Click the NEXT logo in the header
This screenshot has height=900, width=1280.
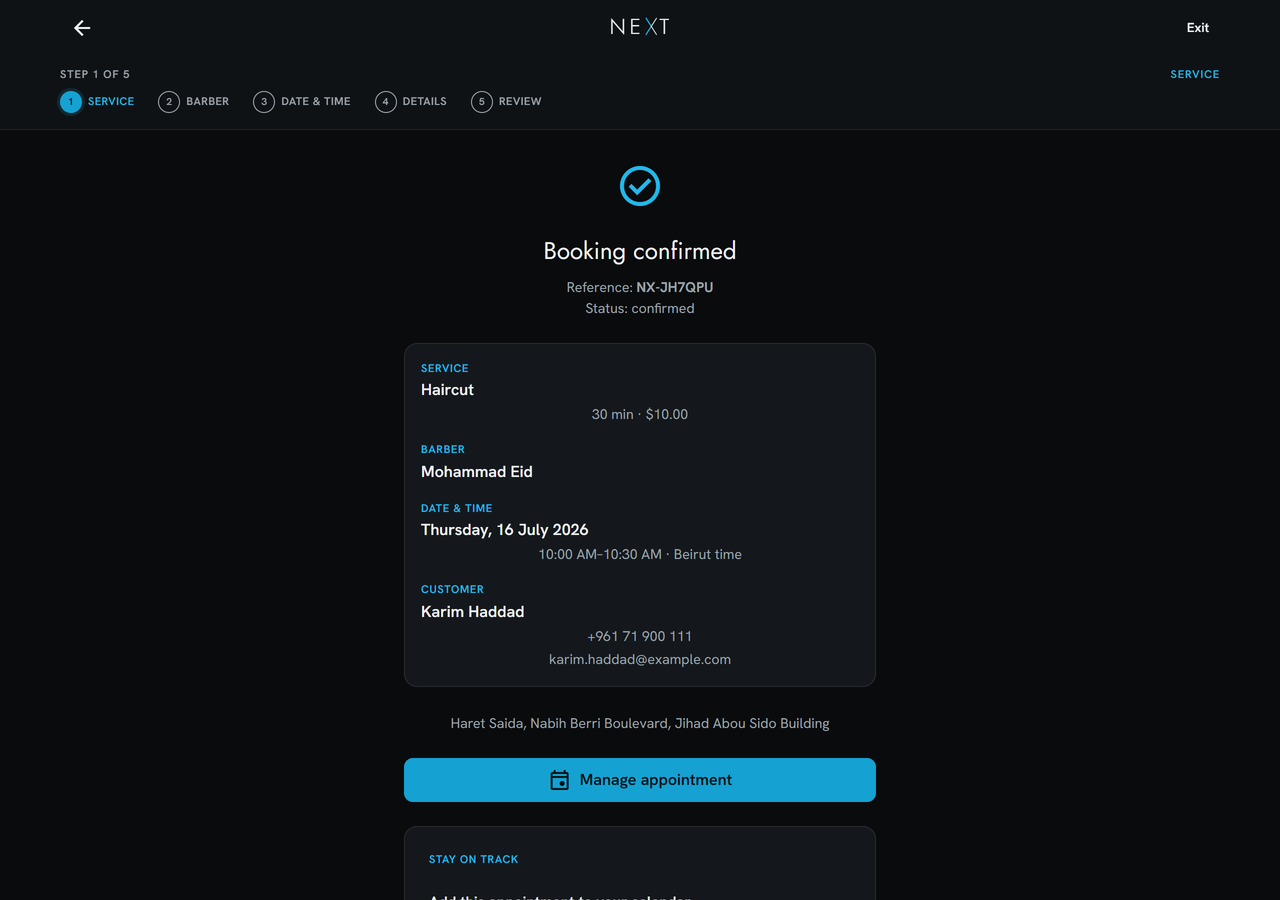point(640,27)
